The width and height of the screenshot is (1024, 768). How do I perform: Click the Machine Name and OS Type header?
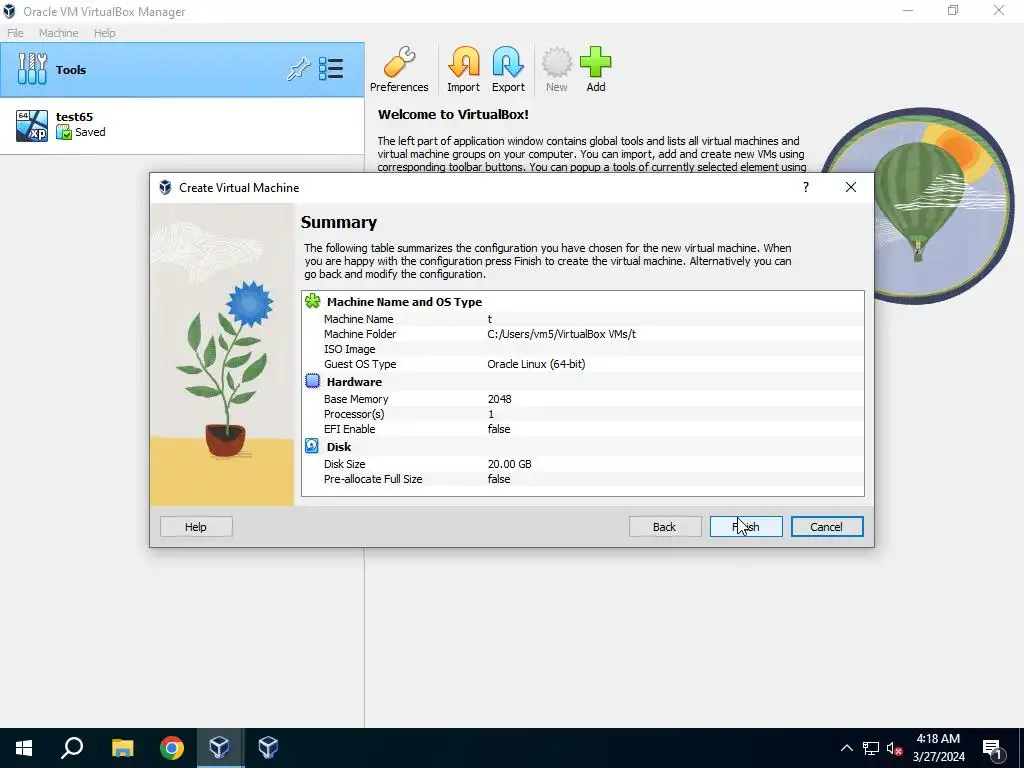404,302
